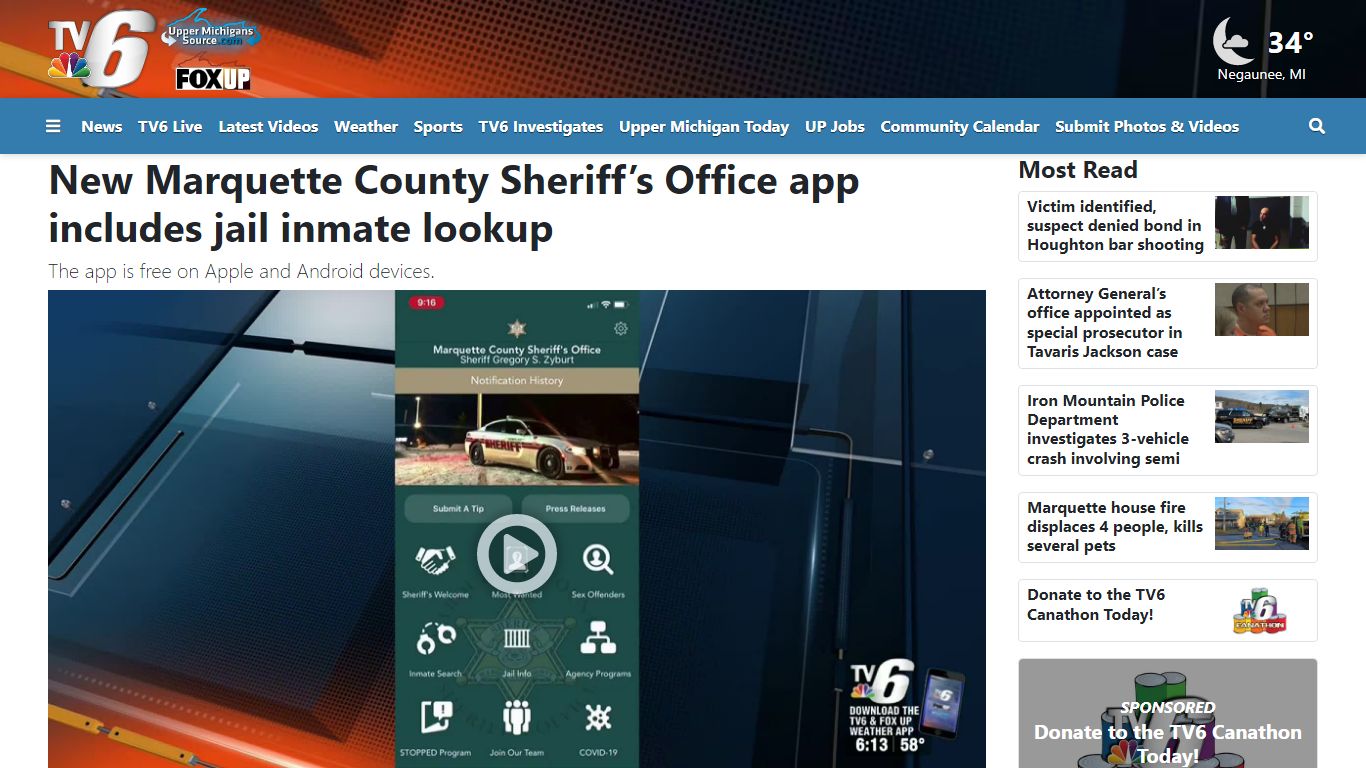Click Iron Mountain crash thumbnail image

tap(1262, 417)
